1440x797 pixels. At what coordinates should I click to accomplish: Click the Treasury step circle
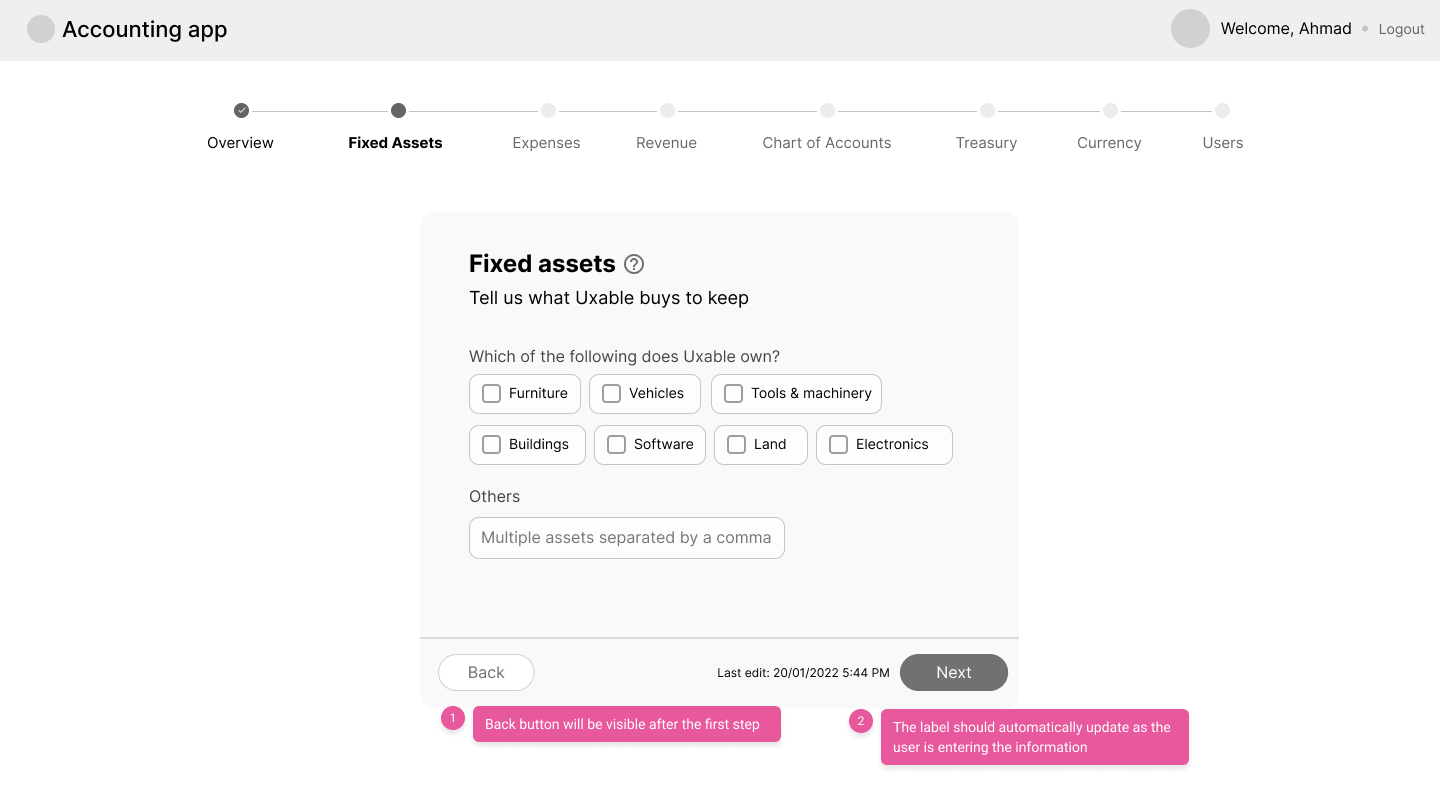986,111
